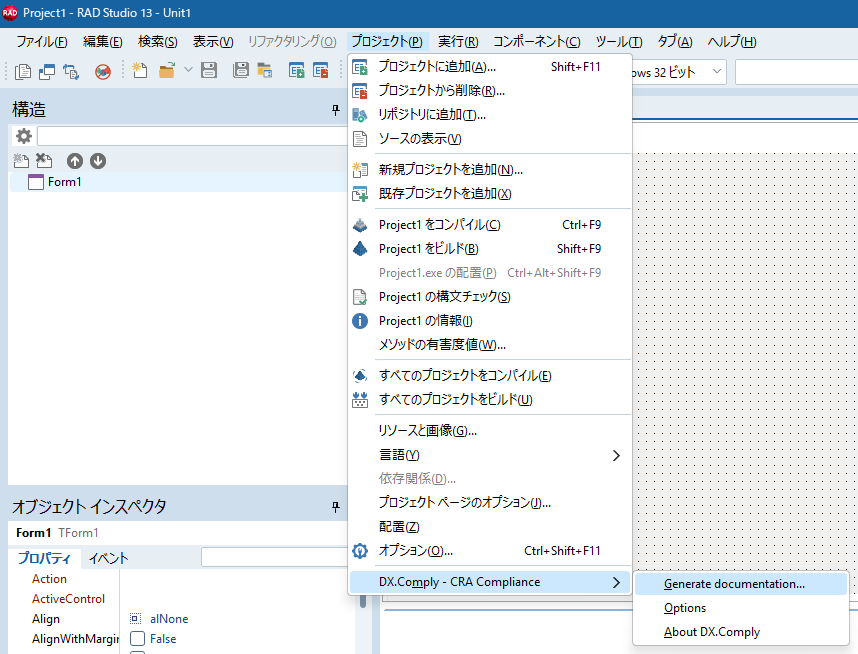This screenshot has height=654, width=858.
Task: Select リソースと画像(G)... menu item
Action: coord(490,431)
